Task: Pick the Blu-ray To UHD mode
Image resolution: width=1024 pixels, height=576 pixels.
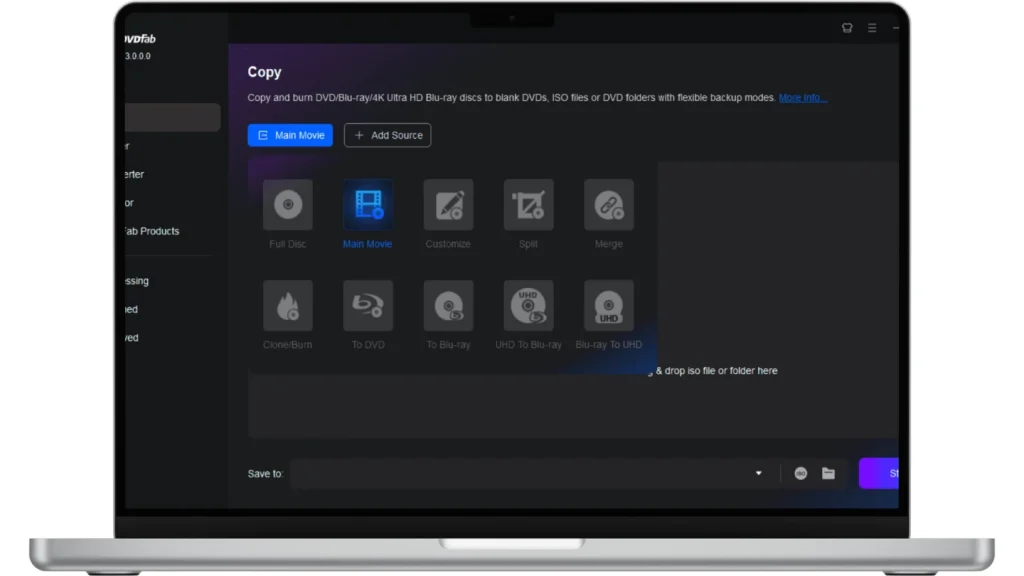Action: 608,306
